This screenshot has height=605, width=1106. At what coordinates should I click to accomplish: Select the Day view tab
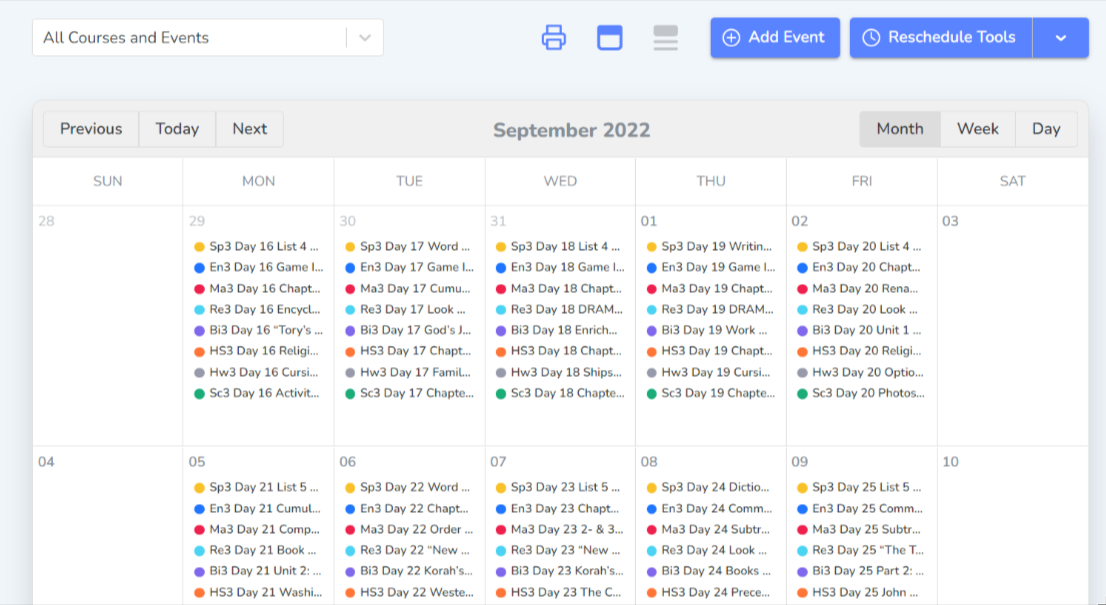[1046, 128]
